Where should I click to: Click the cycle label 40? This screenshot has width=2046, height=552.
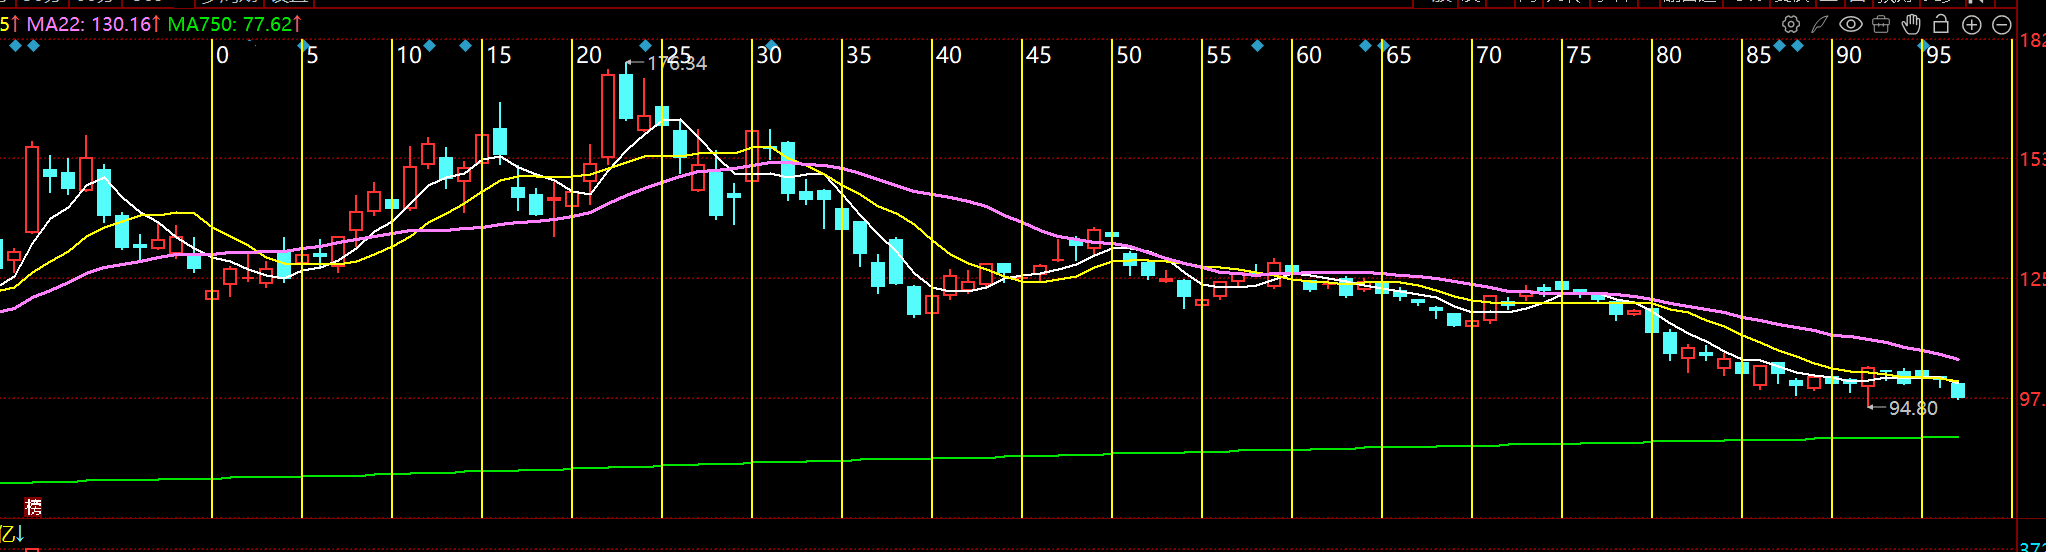point(948,55)
